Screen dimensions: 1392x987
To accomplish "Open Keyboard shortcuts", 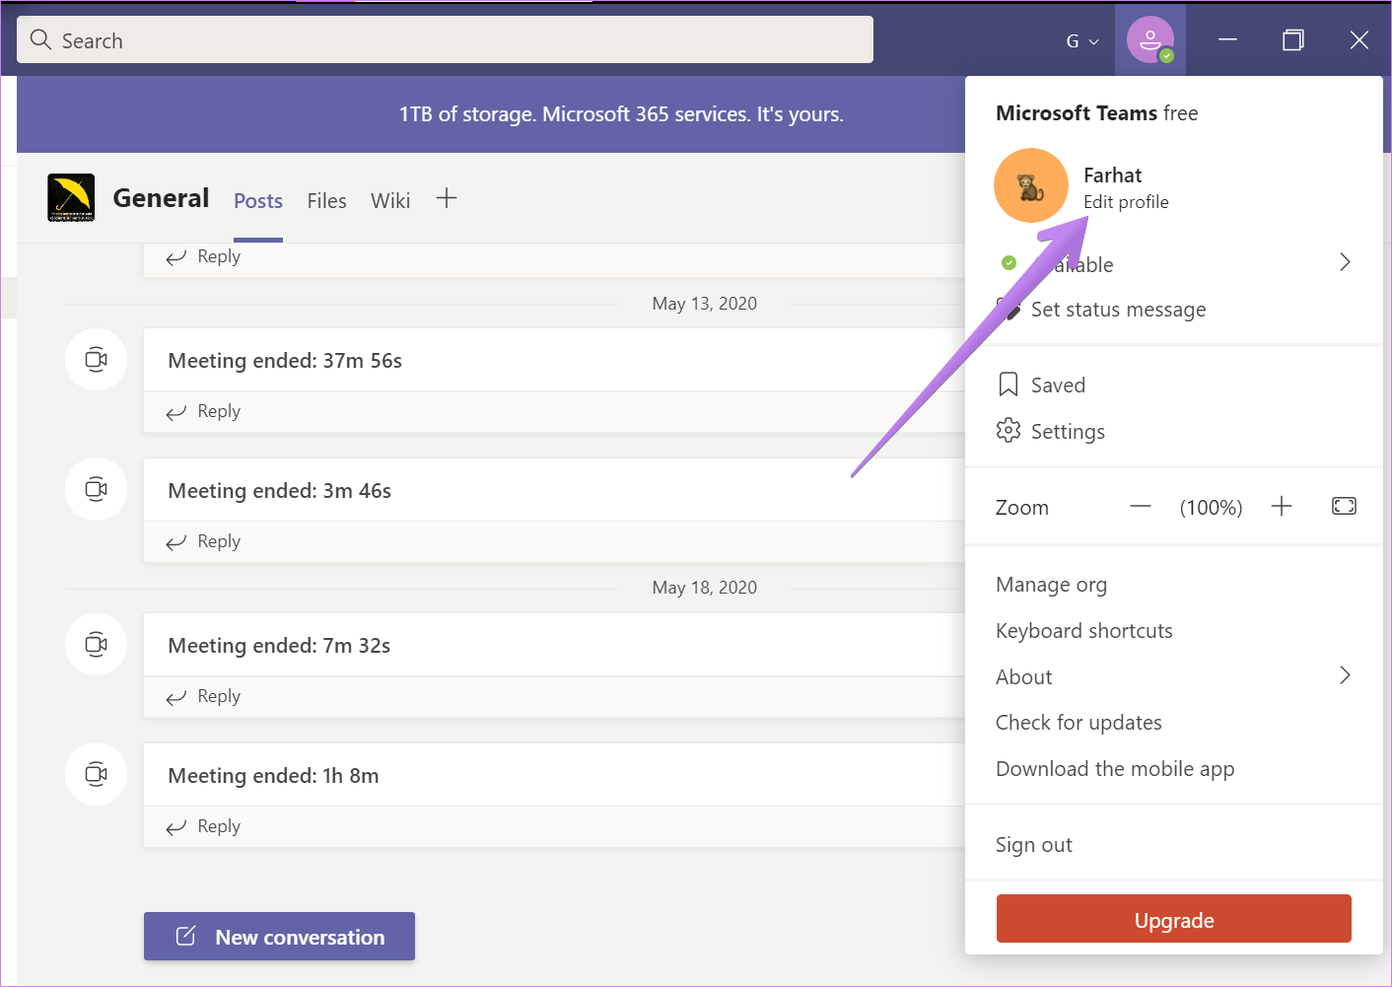I will point(1084,631).
